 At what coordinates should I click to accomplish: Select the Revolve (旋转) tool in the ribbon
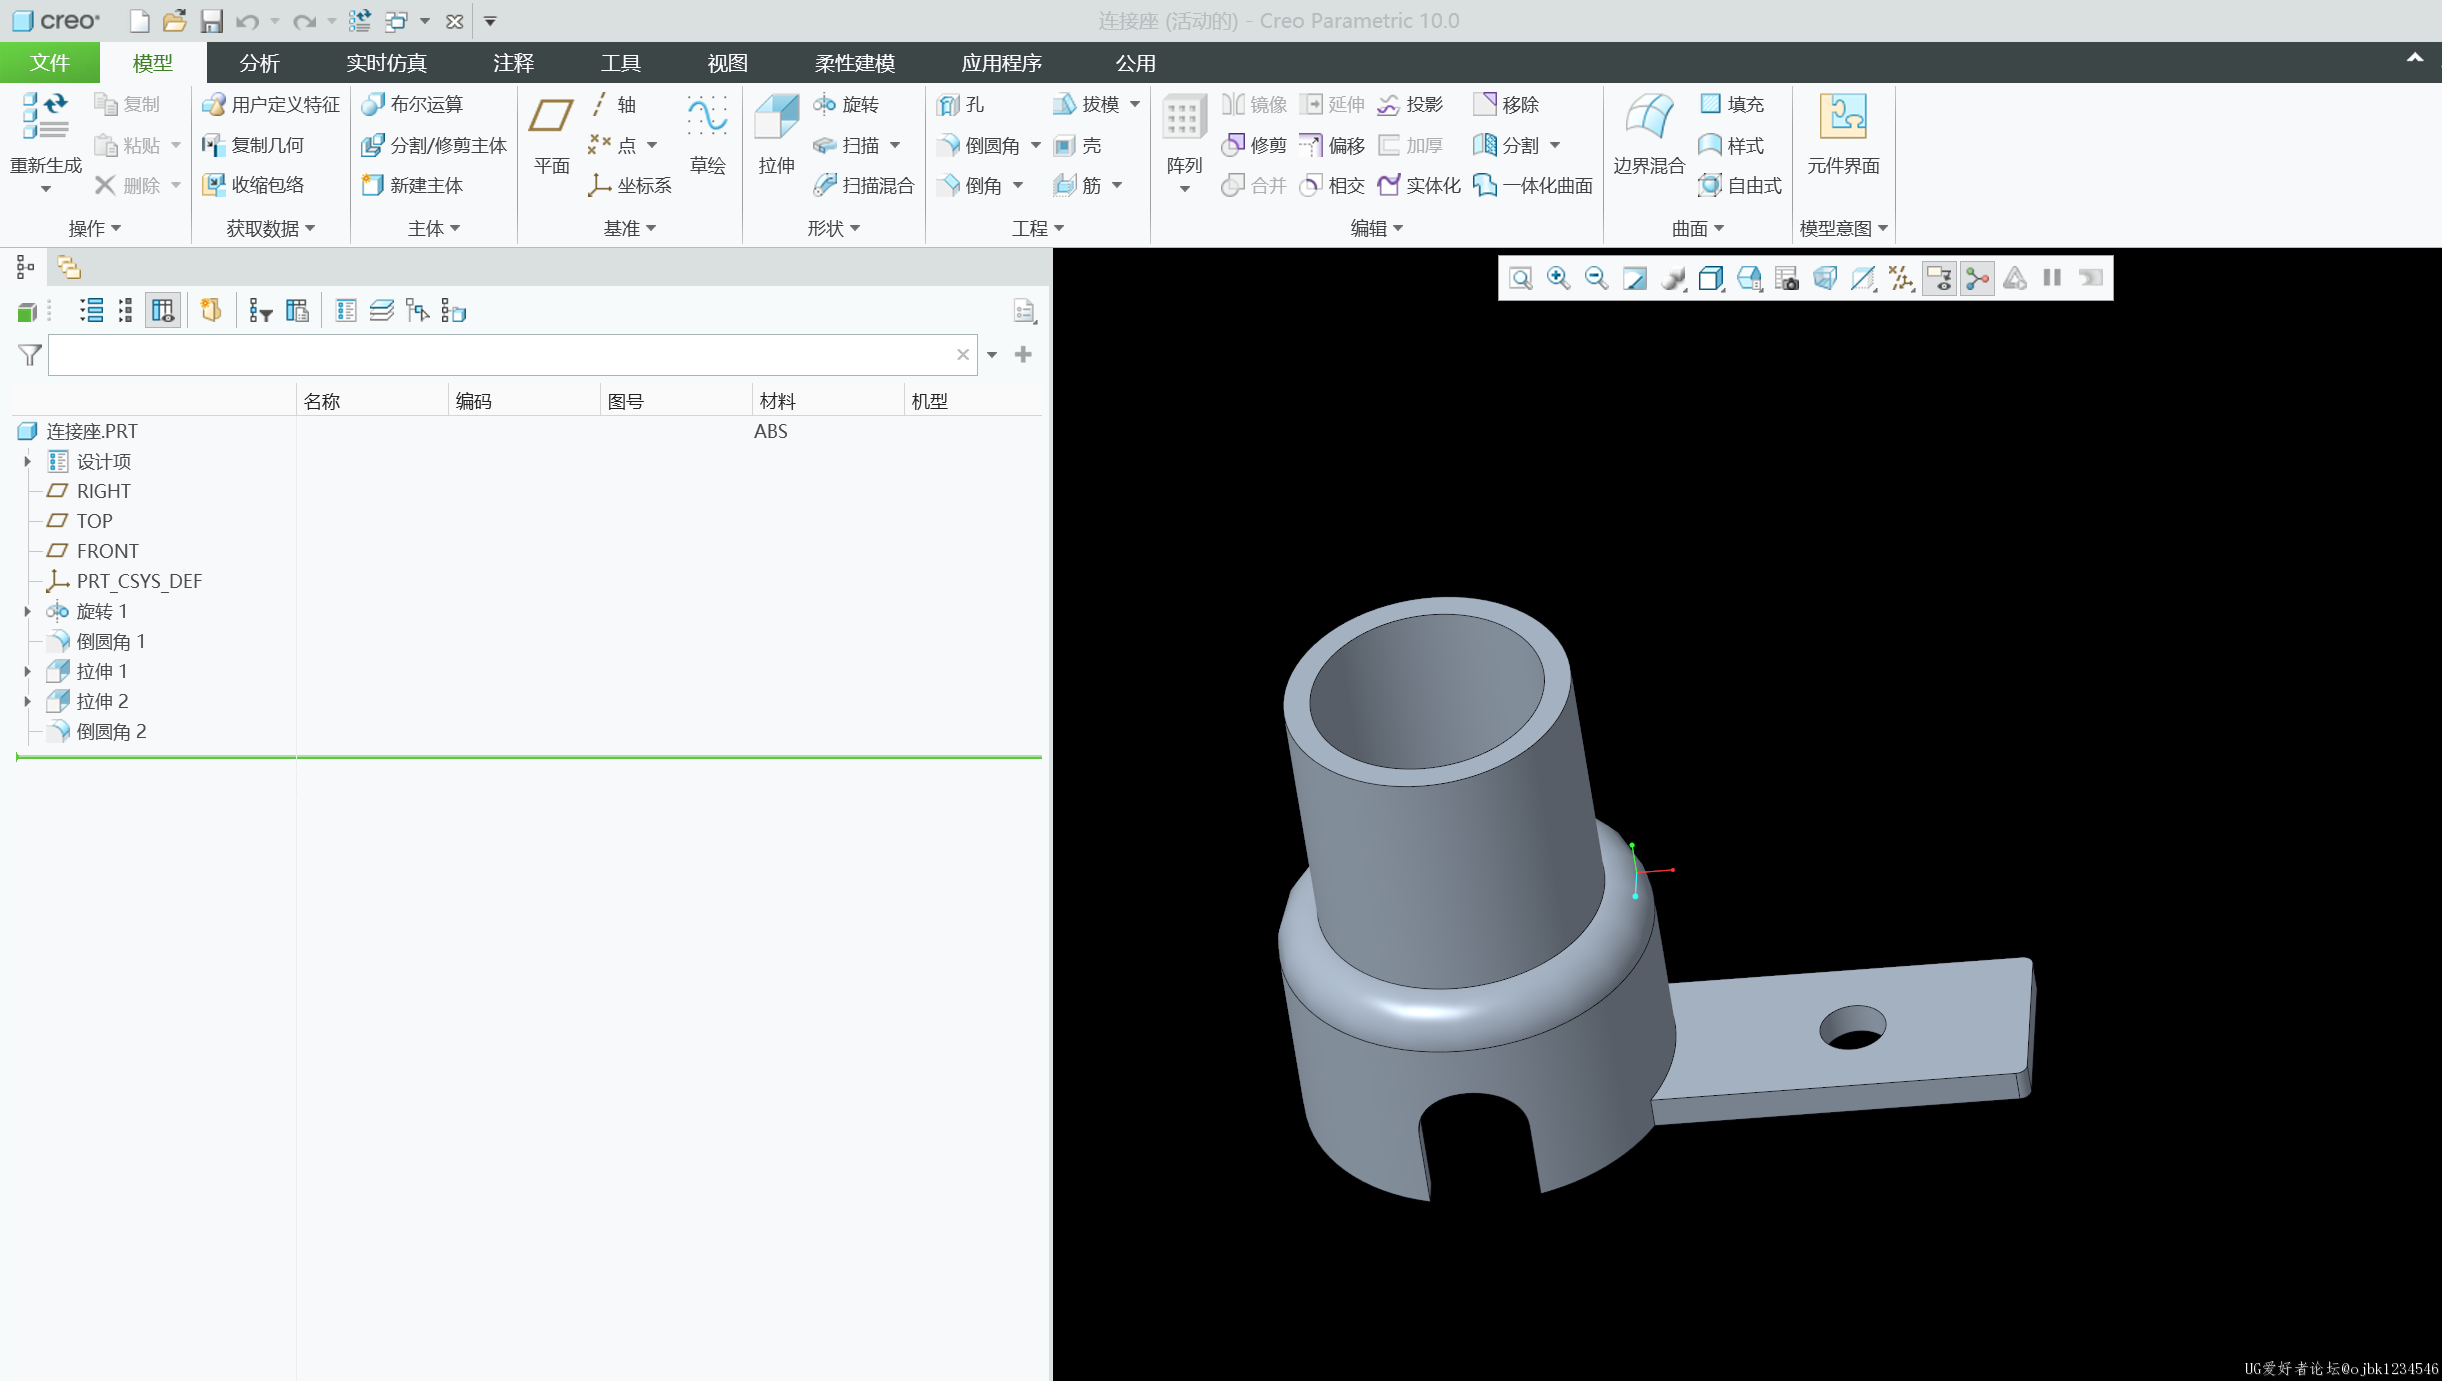[x=846, y=104]
